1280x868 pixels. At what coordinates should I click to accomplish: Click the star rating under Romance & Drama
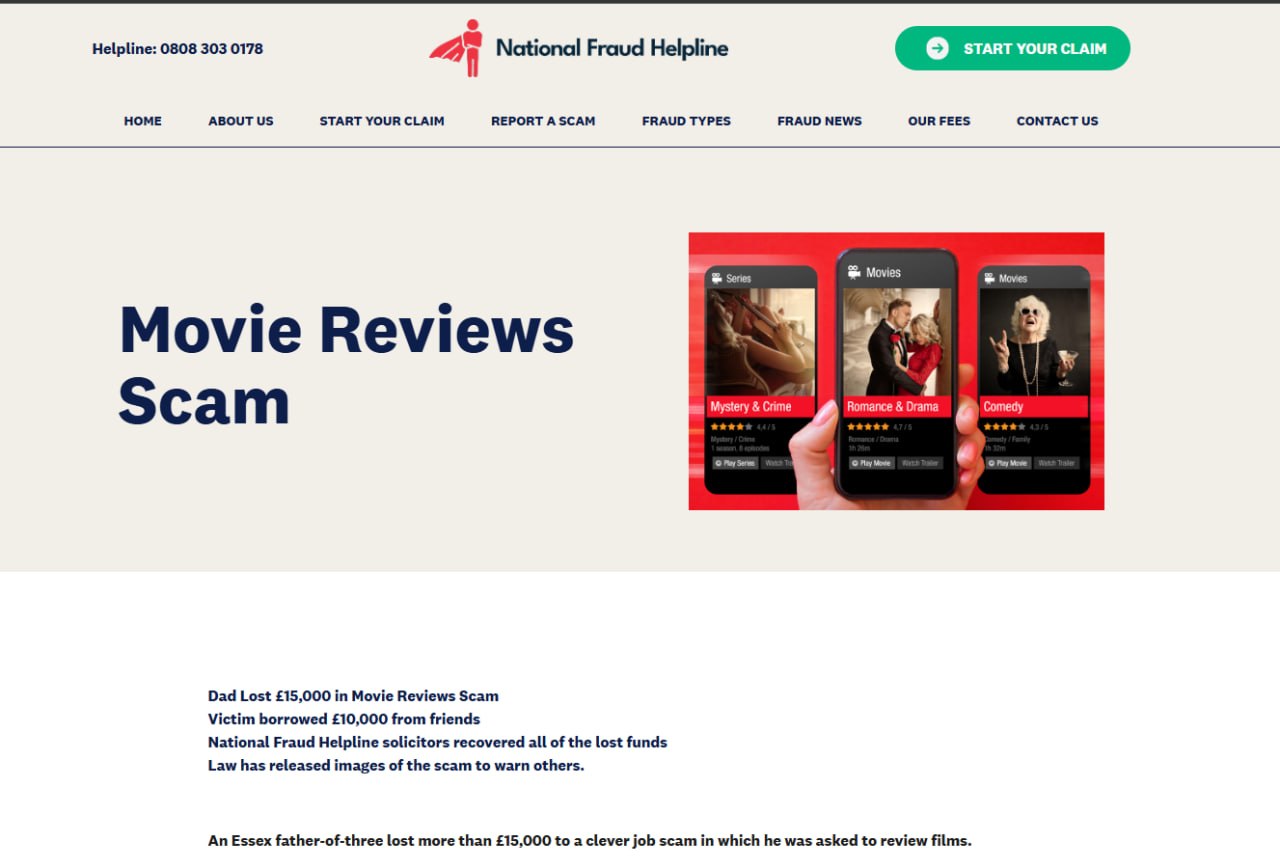868,427
